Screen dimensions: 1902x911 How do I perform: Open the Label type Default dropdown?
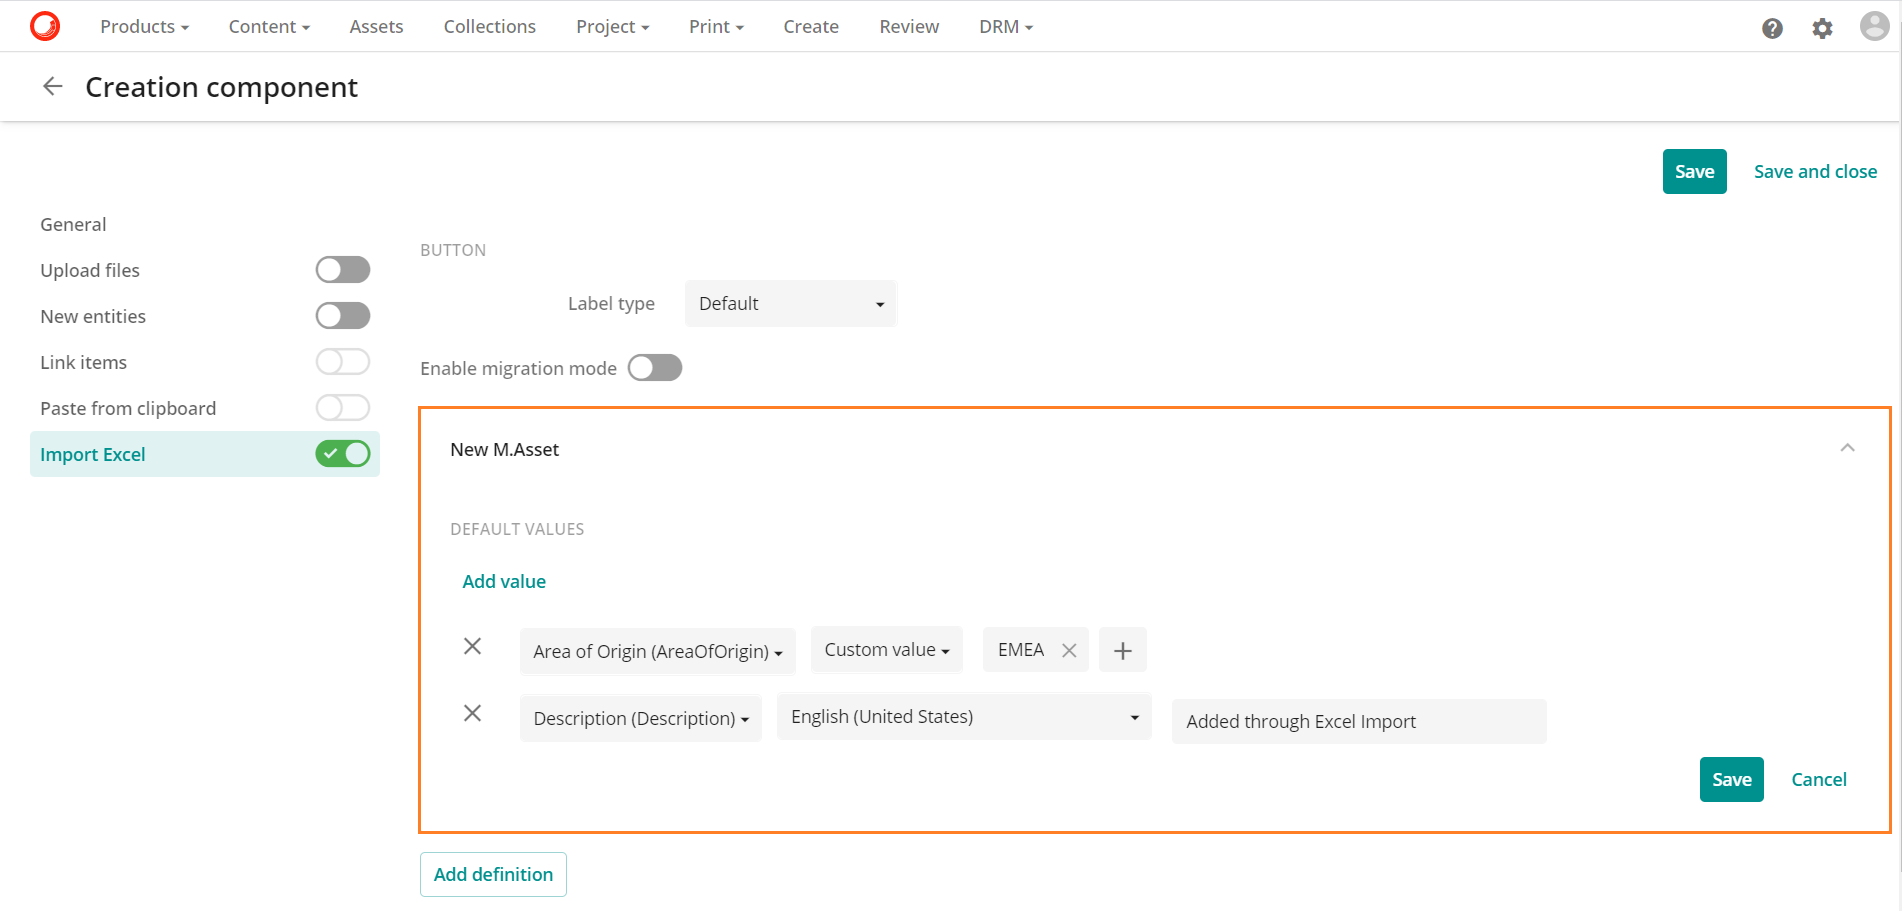point(790,303)
